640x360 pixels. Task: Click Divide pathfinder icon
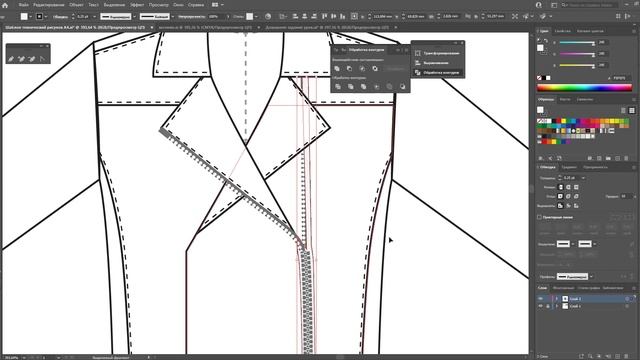pos(338,87)
